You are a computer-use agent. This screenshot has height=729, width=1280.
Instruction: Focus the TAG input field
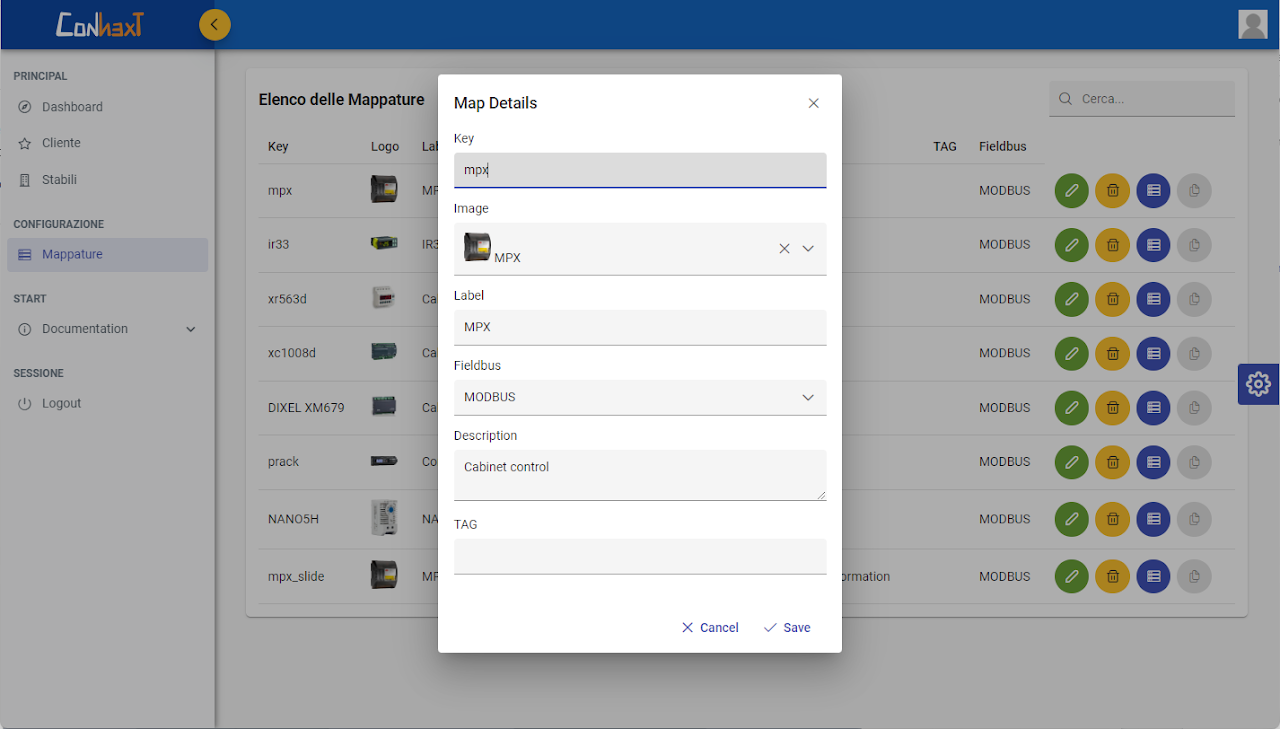(x=640, y=556)
